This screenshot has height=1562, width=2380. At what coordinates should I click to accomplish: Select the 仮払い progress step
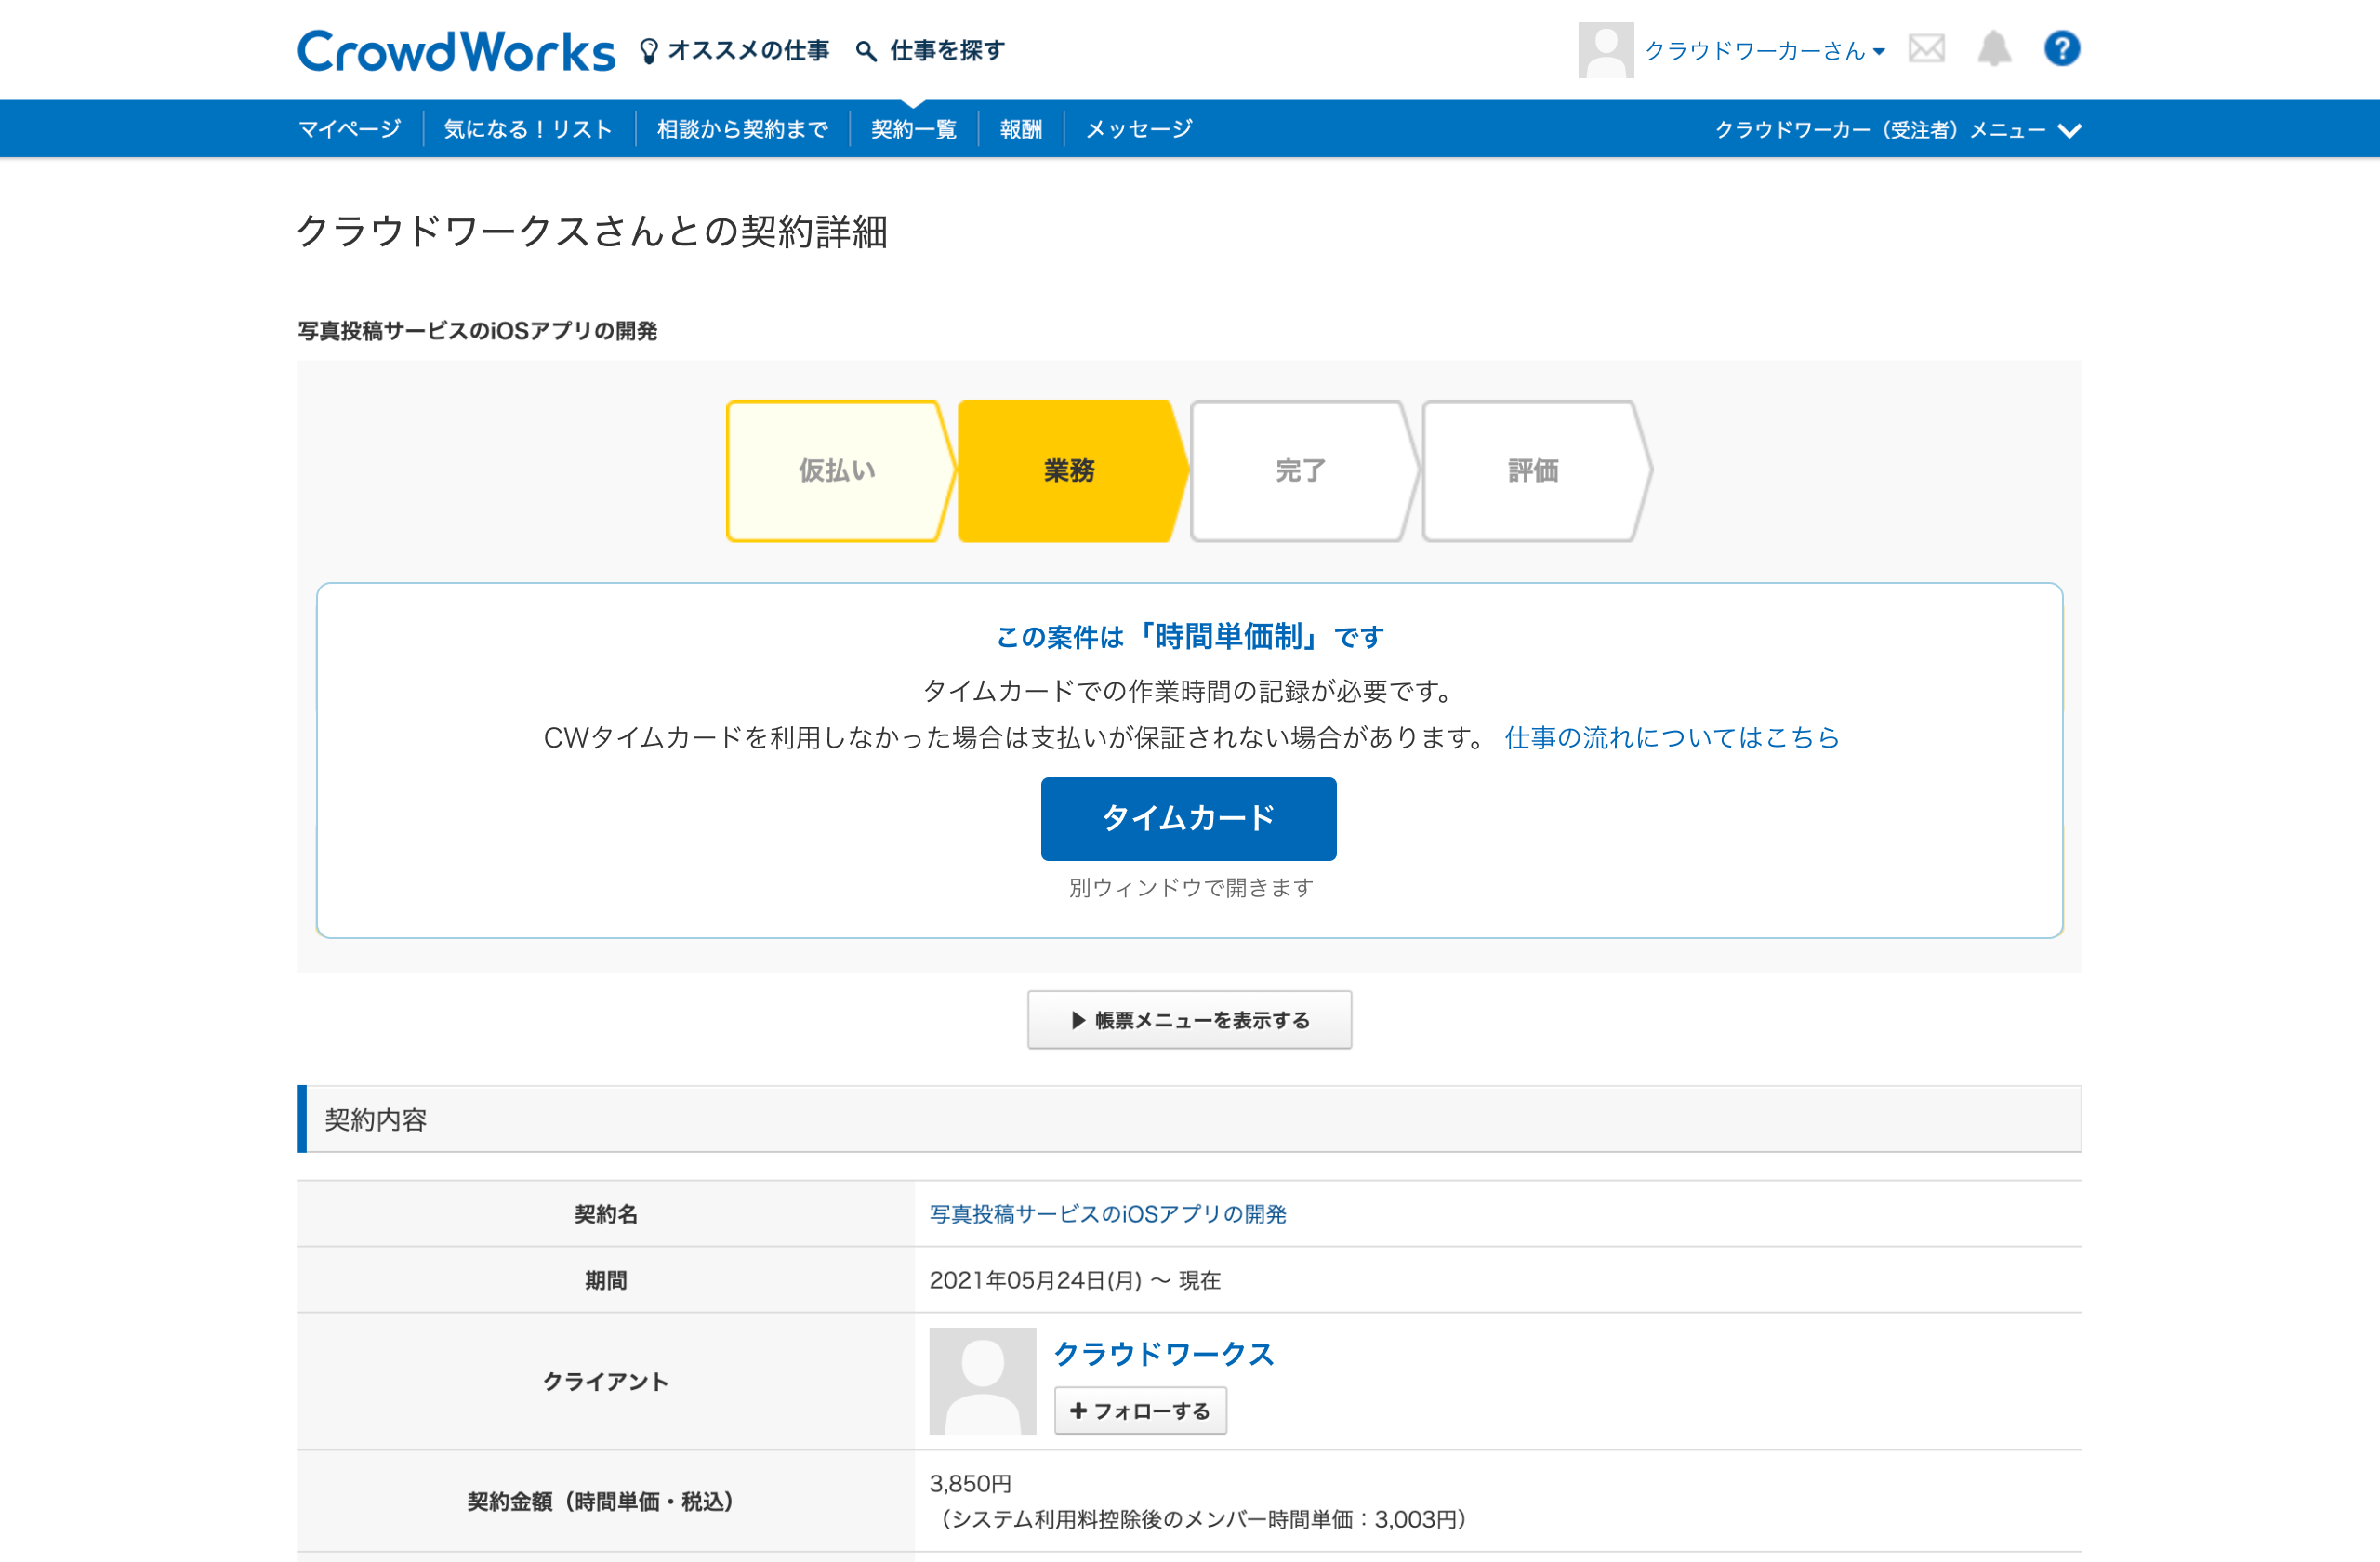coord(837,471)
